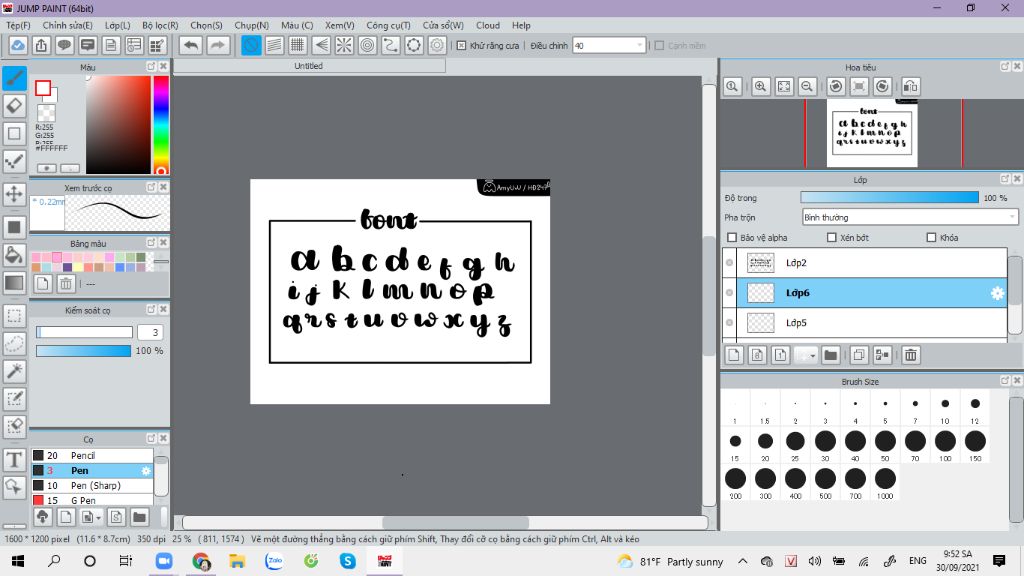
Task: Click the Undo arrow in toolbar
Action: [190, 45]
